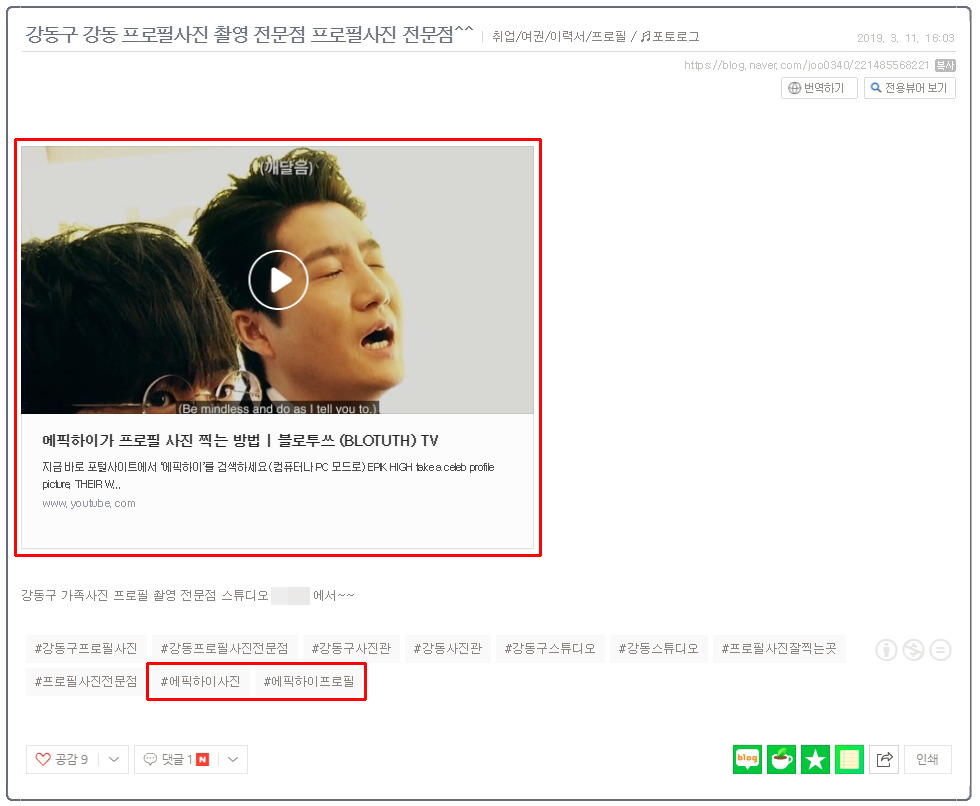This screenshot has width=980, height=806.
Task: Select hashtag #강동스튜디오
Action: pos(658,649)
